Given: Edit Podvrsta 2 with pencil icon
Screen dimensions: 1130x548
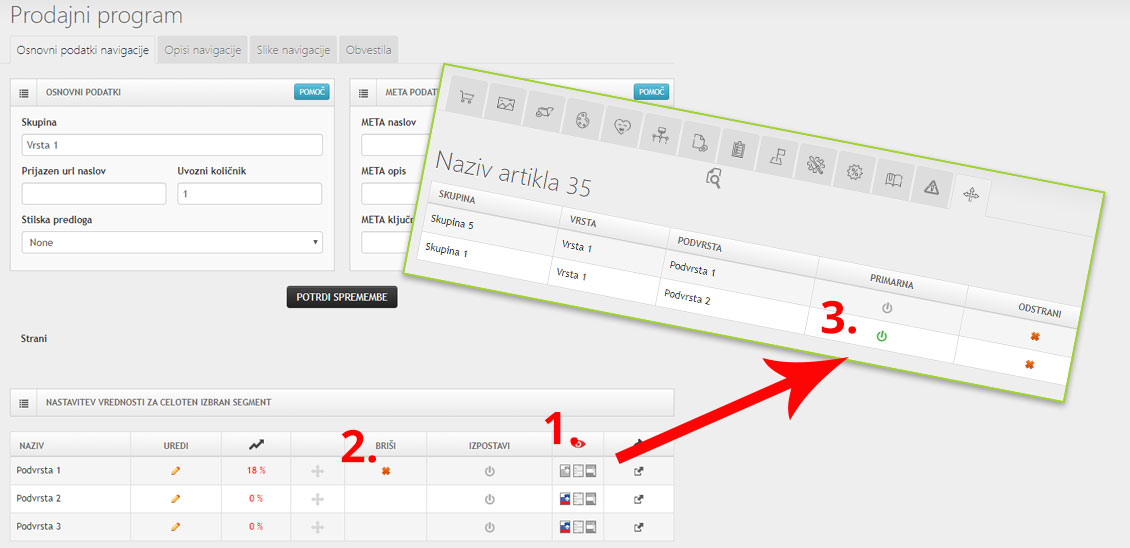Looking at the screenshot, I should [175, 498].
